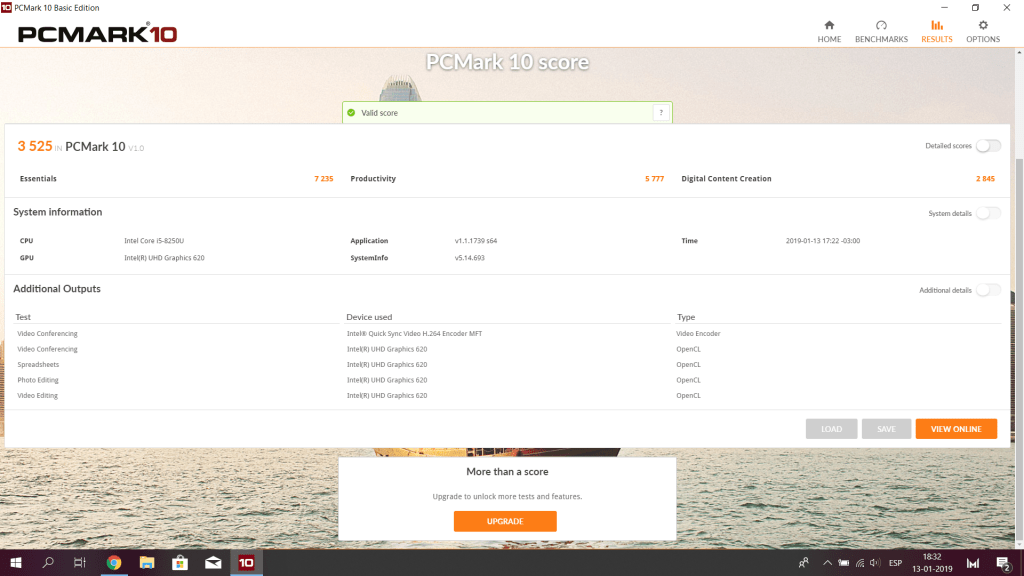Viewport: 1024px width, 576px height.
Task: Go to the HOME section
Action: coord(829,31)
